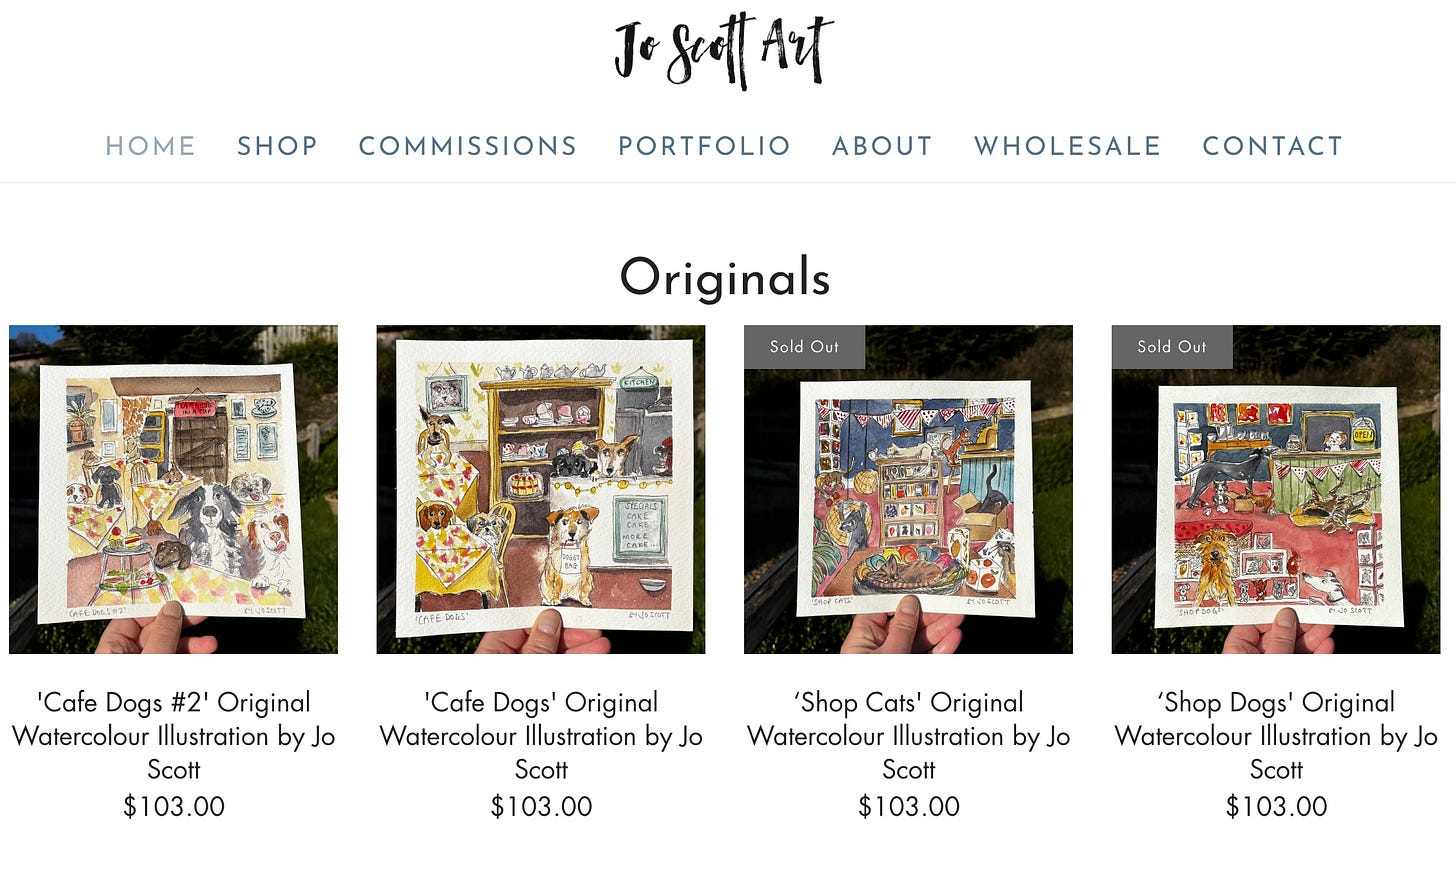Select the WHOLESALE menu link
Viewport: 1456px width, 876px height.
click(1068, 146)
